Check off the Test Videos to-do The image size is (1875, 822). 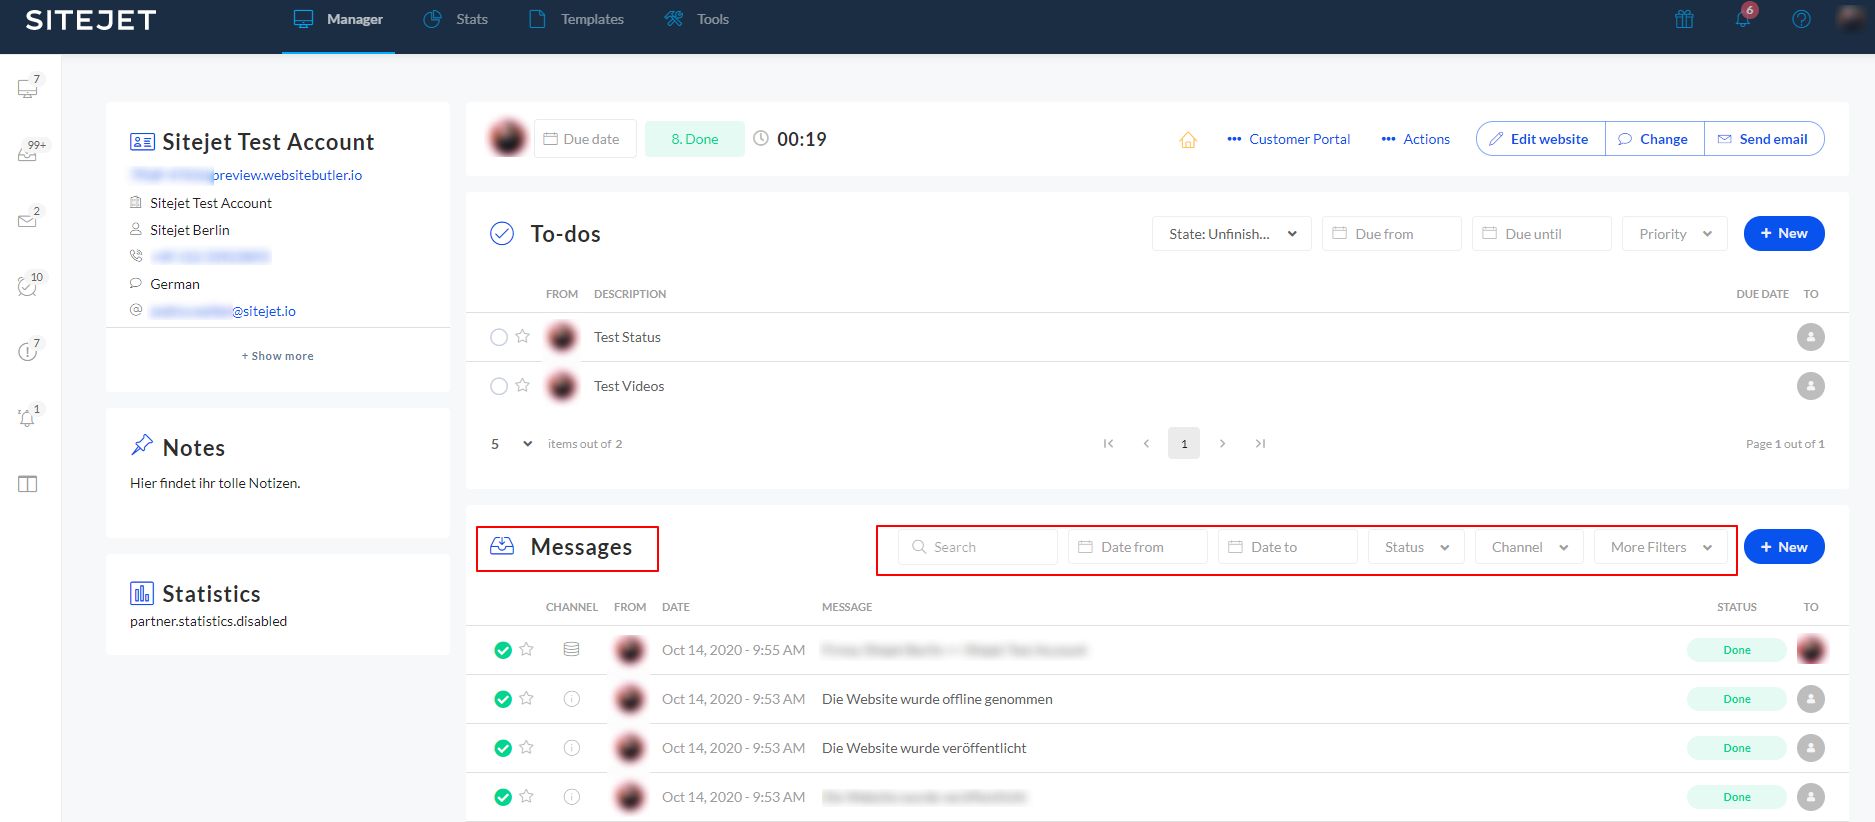coord(498,386)
